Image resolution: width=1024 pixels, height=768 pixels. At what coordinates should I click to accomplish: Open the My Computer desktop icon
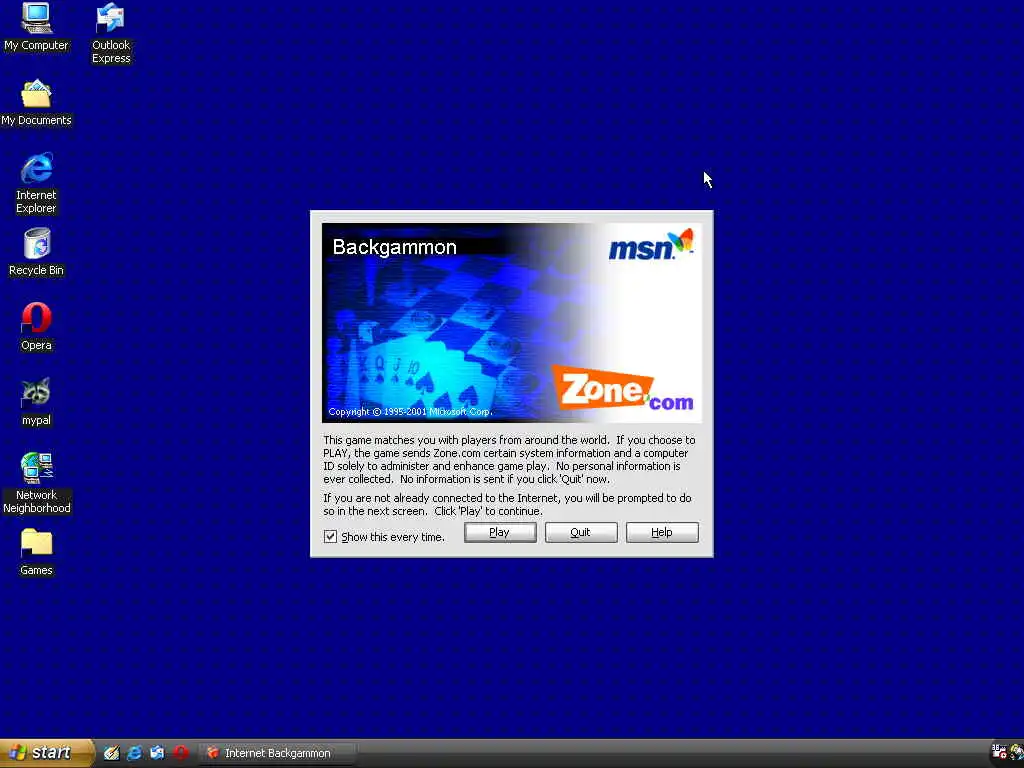(x=36, y=26)
